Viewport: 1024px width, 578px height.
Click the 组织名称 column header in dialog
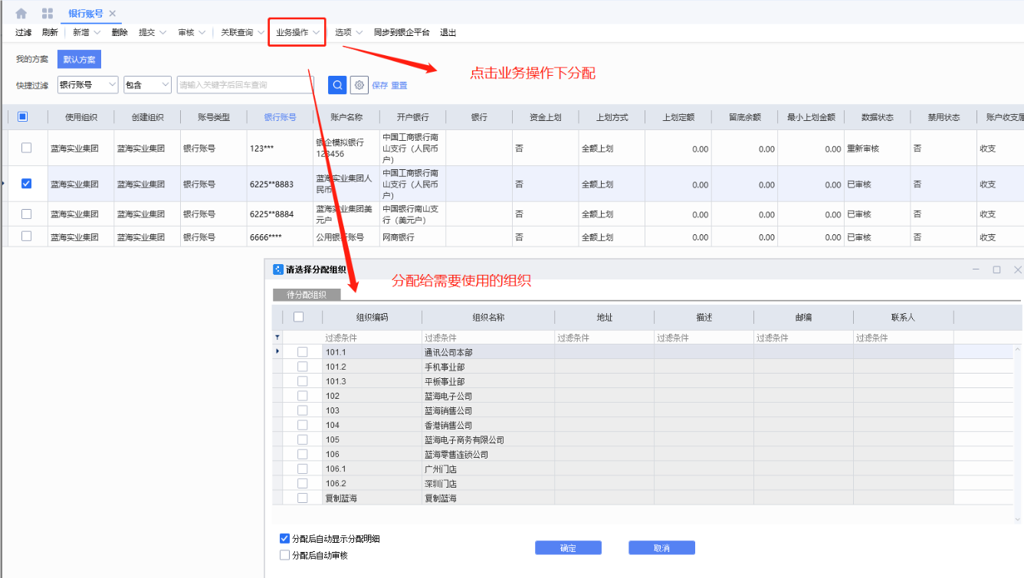488,317
